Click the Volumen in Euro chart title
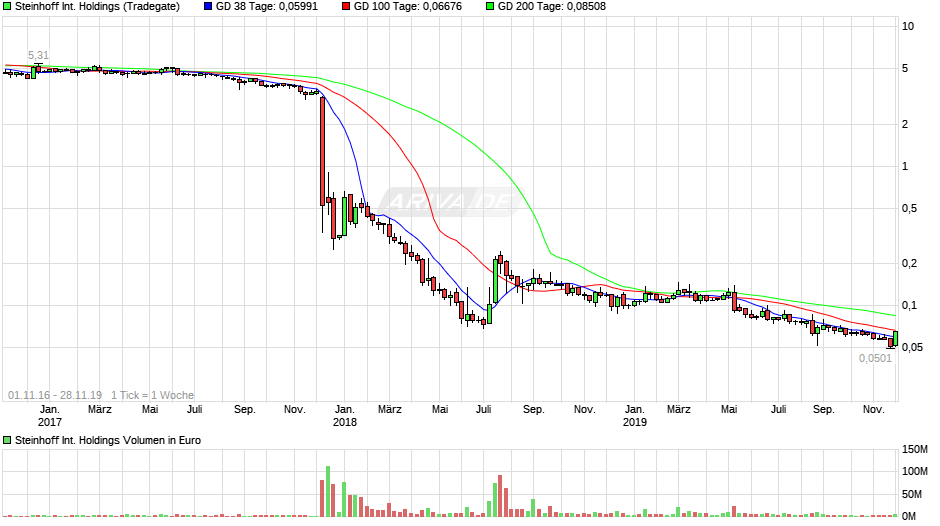Image resolution: width=940 pixels, height=526 pixels. [108, 440]
